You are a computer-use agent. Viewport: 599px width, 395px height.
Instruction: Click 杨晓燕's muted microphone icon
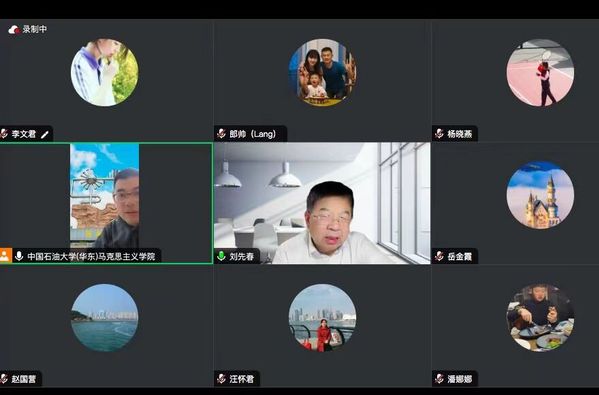pos(439,134)
